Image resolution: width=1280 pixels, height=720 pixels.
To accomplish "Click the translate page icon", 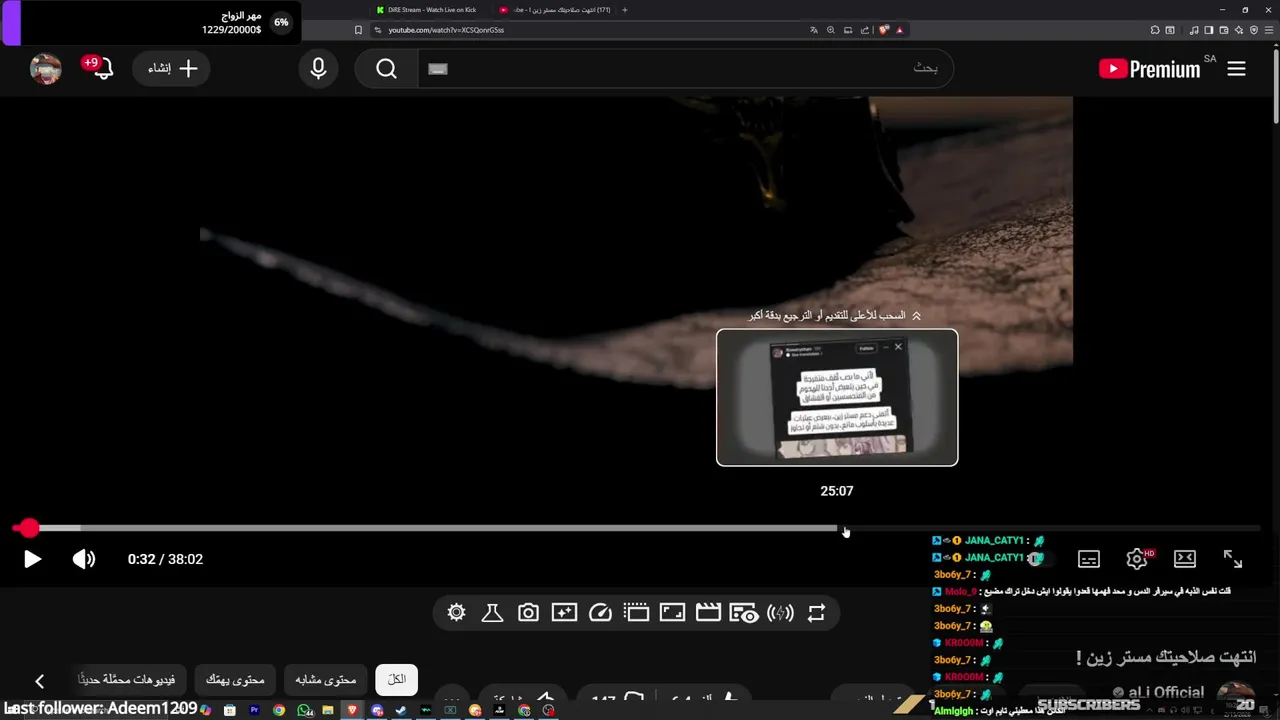I will pos(814,30).
